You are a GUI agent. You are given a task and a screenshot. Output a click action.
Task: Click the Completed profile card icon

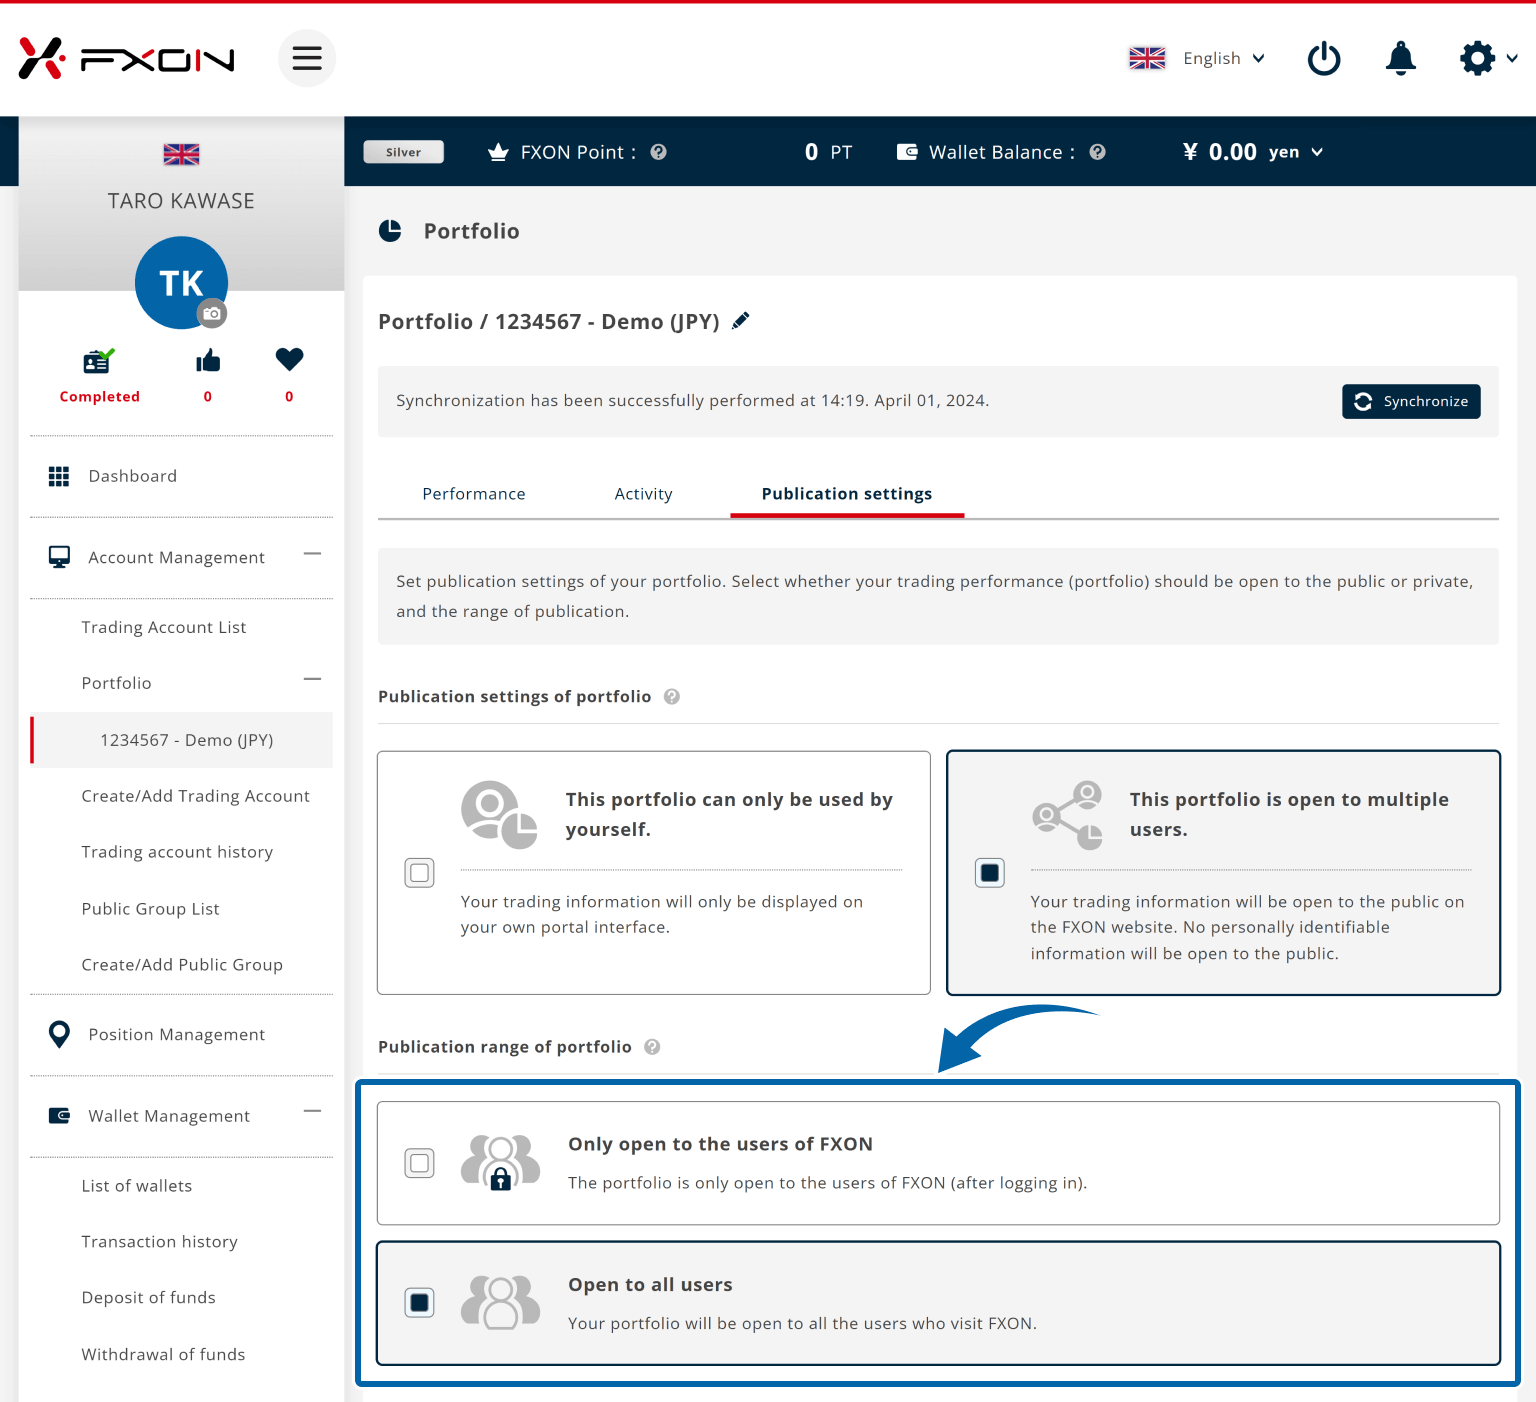[x=98, y=360]
